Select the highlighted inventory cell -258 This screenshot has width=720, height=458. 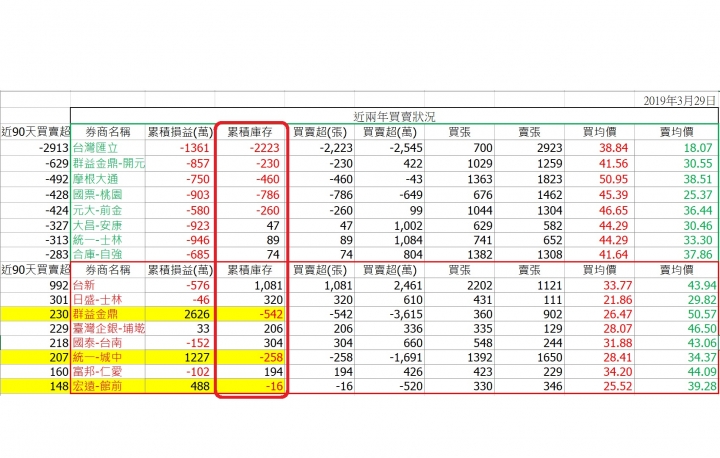tap(270, 357)
